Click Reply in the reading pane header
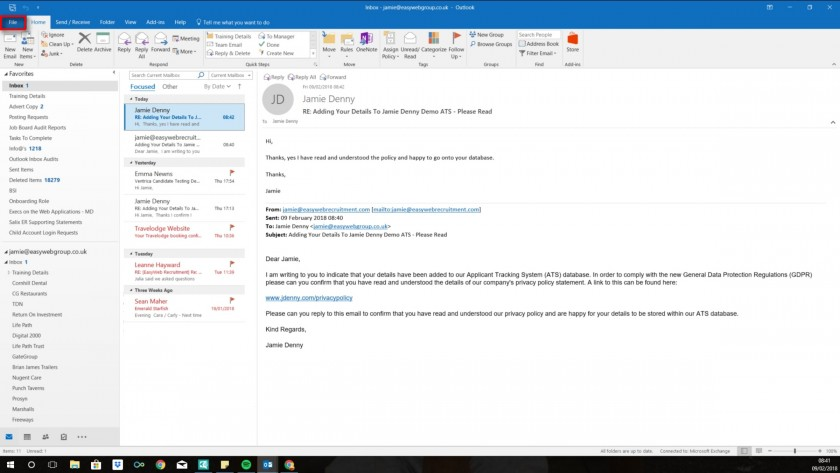Screen dimensions: 840x473 coord(274,77)
